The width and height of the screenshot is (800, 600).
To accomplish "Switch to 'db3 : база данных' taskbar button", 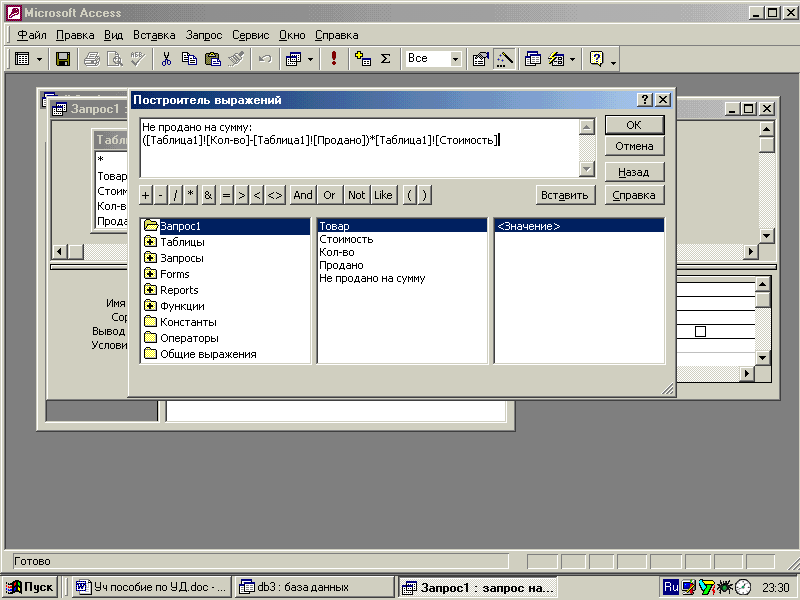I will (x=314, y=587).
